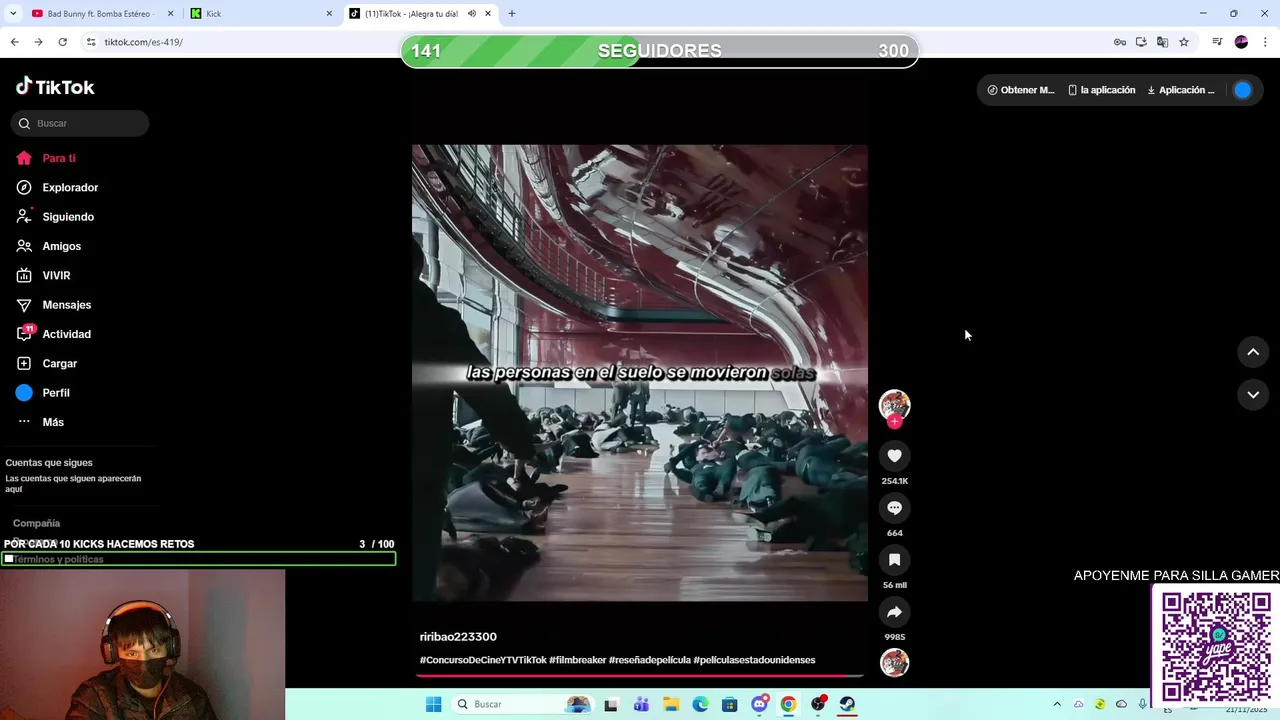
Task: Reload the TikTok page
Action: [x=62, y=42]
